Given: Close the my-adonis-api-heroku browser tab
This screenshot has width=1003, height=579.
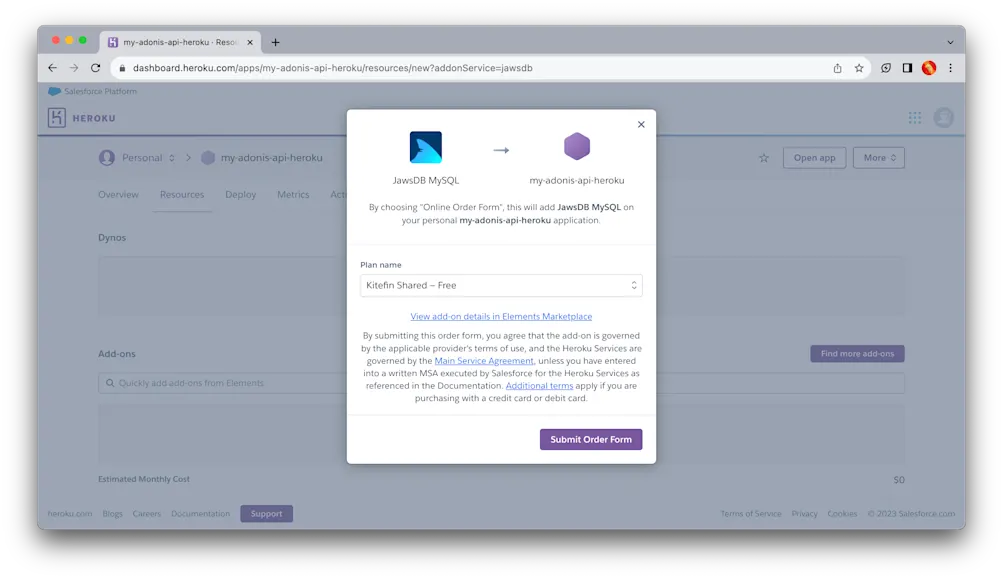Looking at the screenshot, I should click(x=250, y=42).
